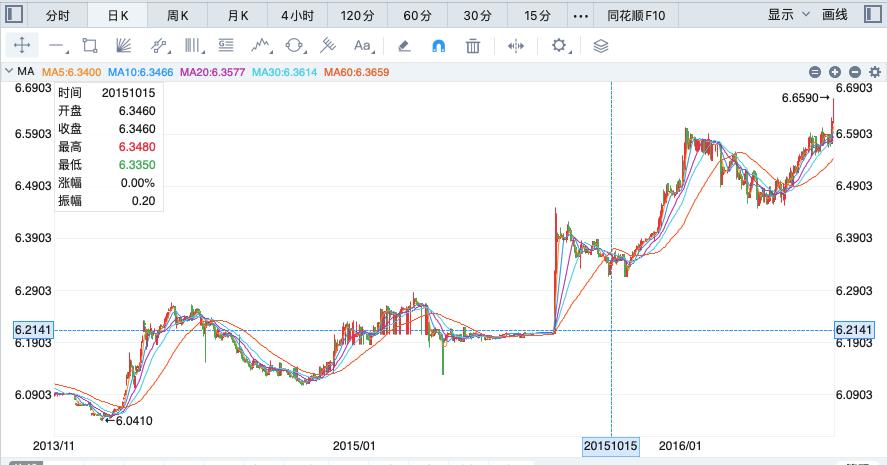Image resolution: width=887 pixels, height=465 pixels.
Task: Select the rectangle shape tool
Action: [x=89, y=46]
